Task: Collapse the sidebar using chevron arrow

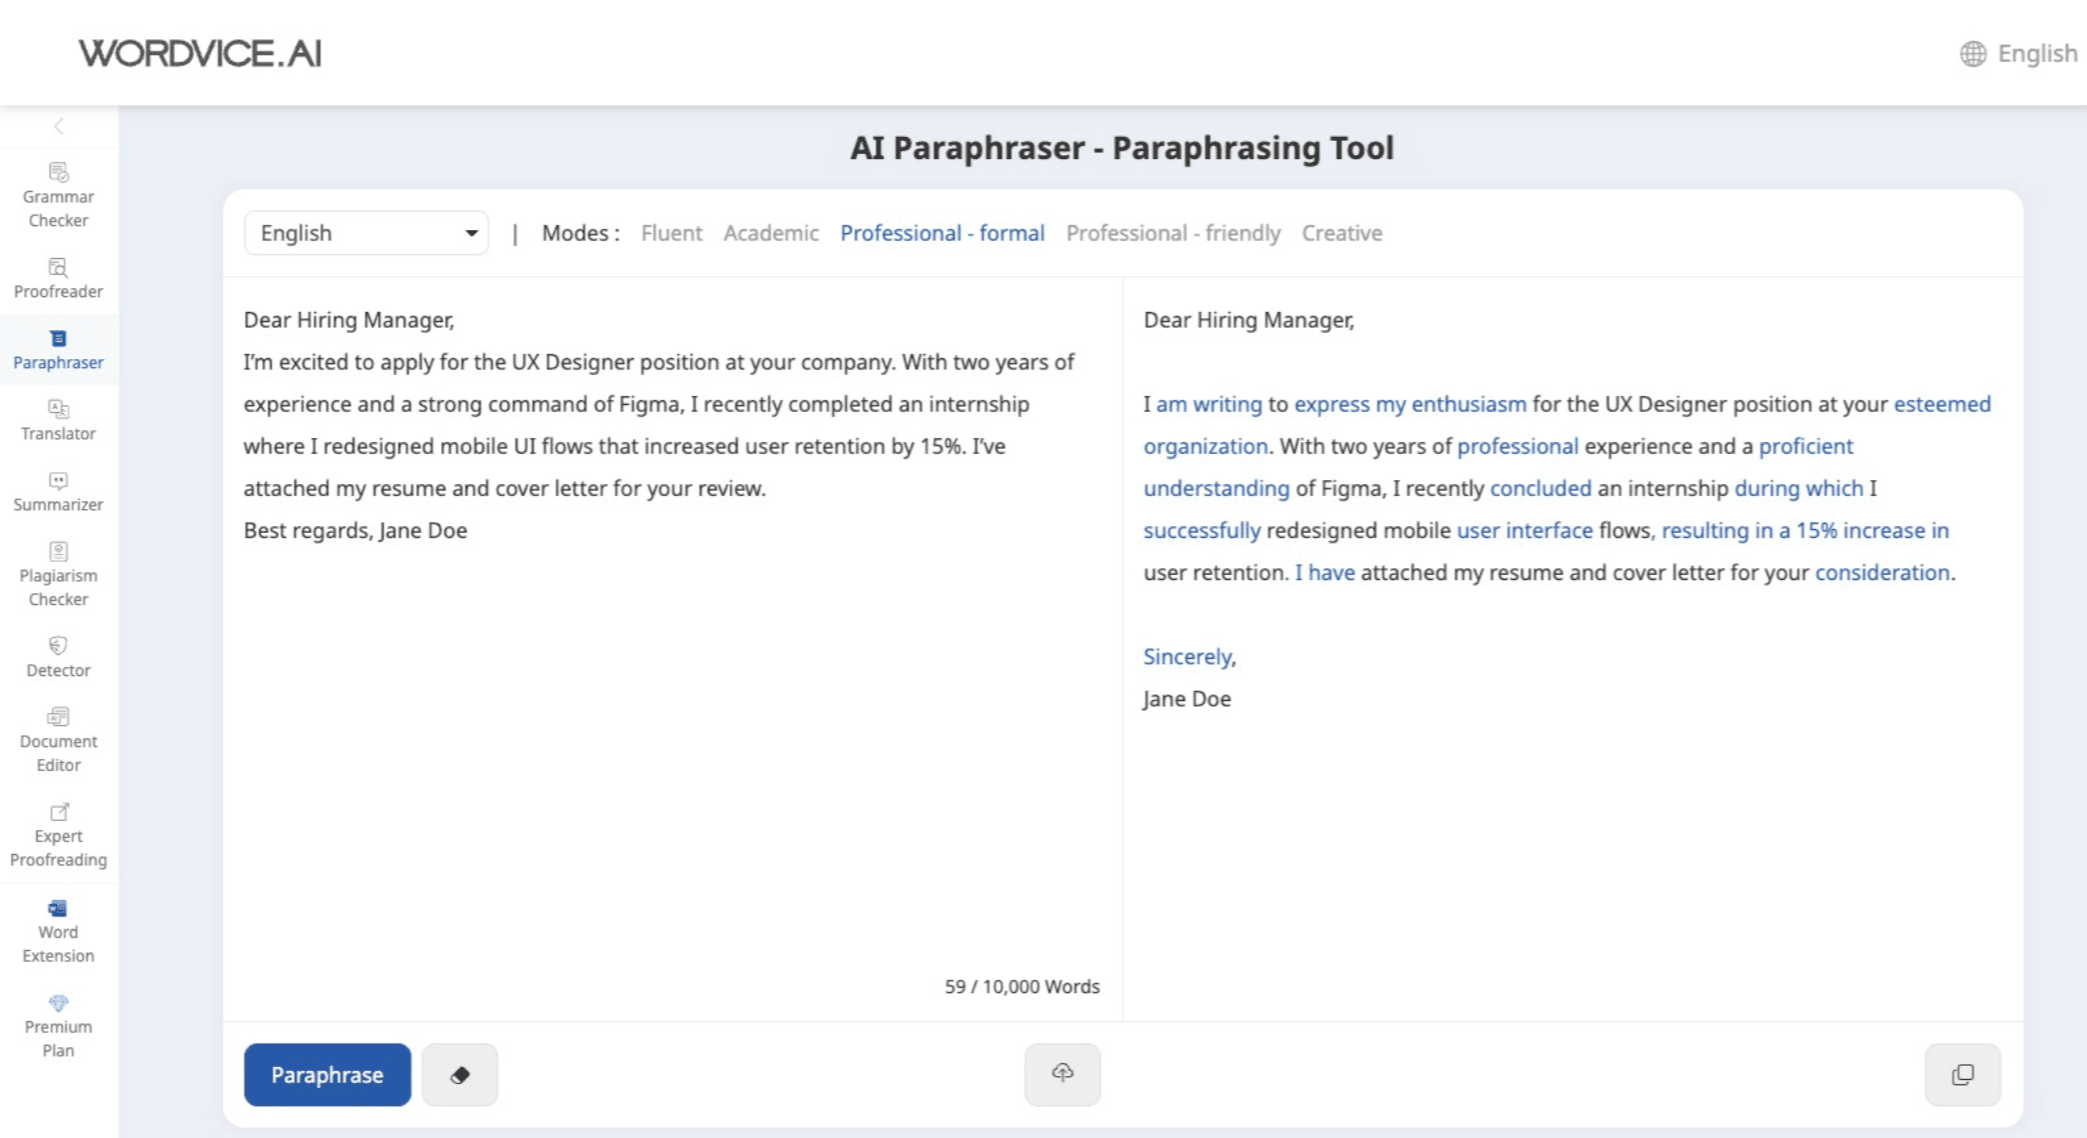Action: [x=58, y=126]
